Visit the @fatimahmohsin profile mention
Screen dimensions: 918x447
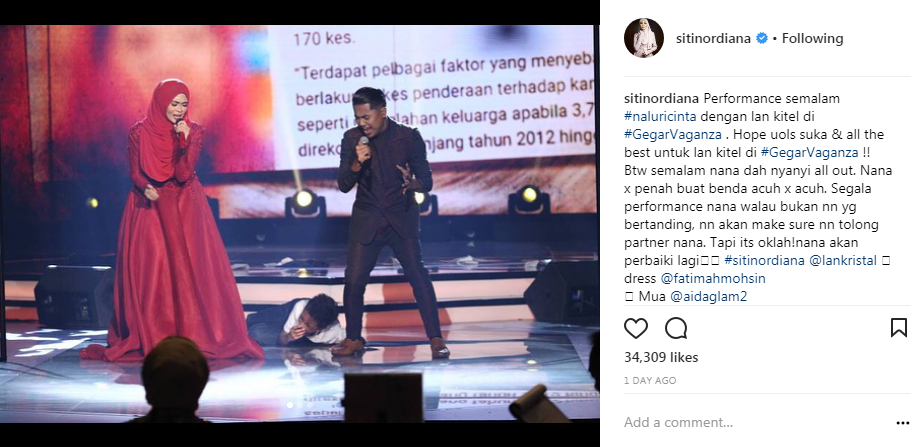click(713, 278)
